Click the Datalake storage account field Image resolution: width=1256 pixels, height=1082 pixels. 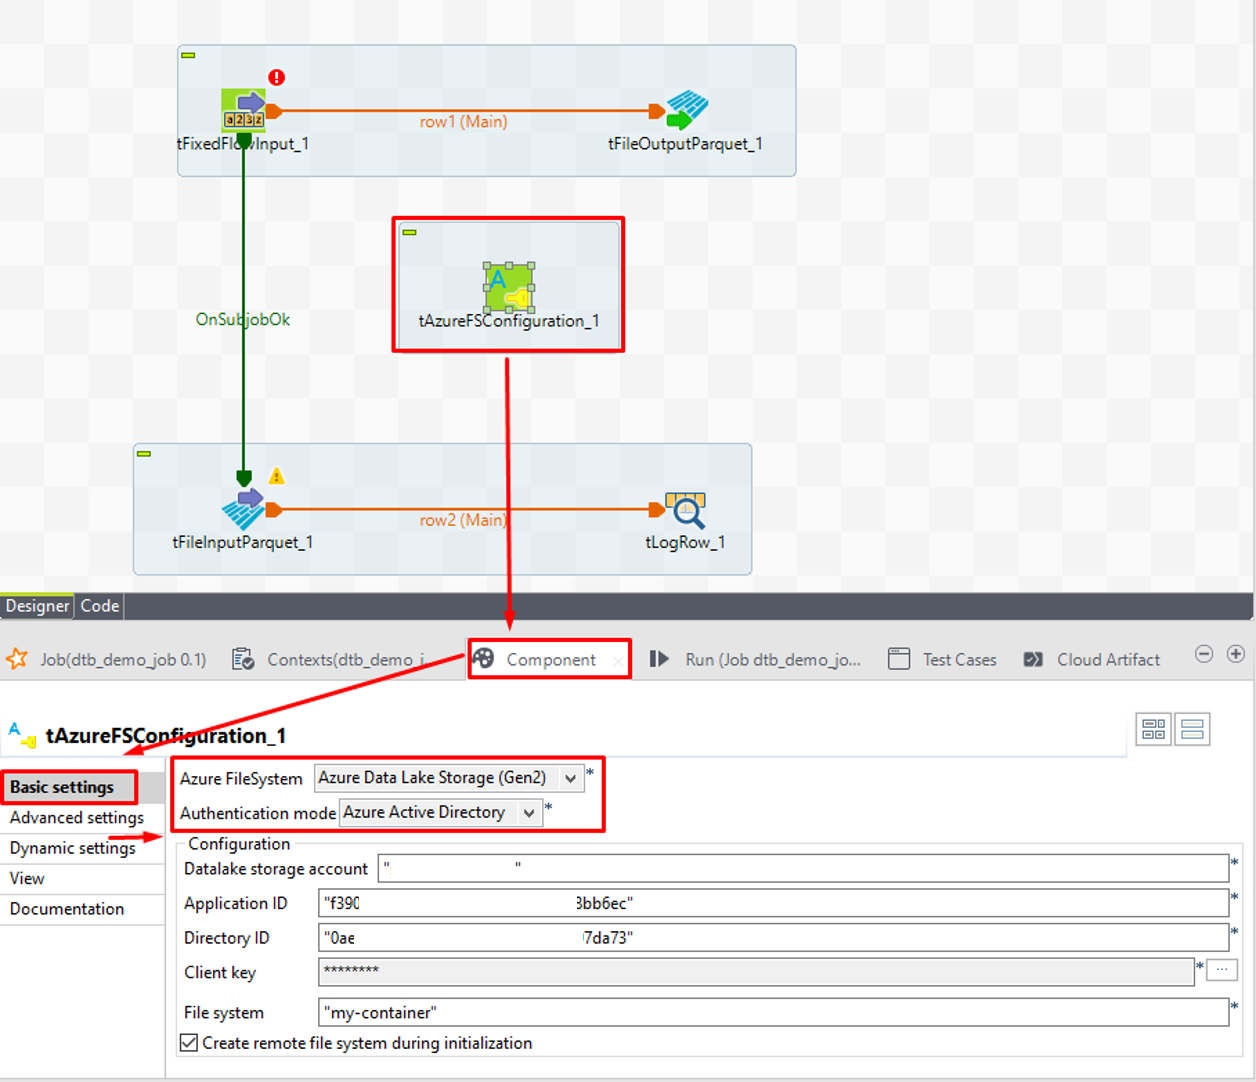(802, 869)
